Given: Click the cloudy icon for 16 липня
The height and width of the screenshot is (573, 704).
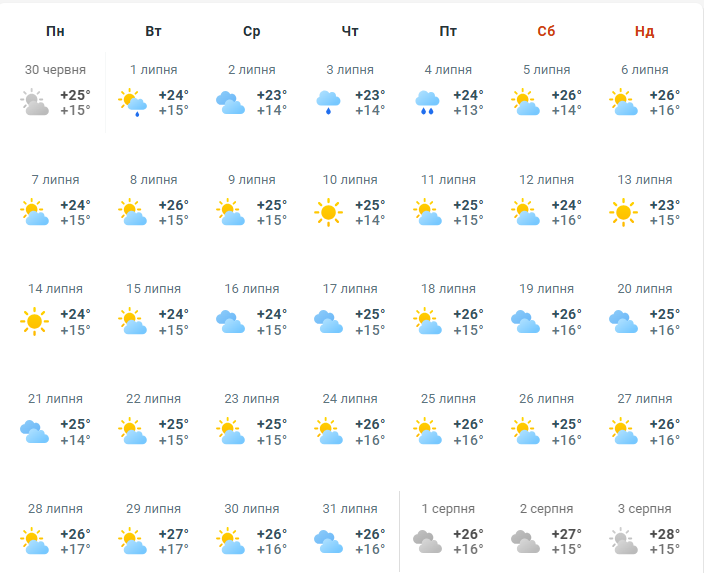Looking at the screenshot, I should 230,322.
